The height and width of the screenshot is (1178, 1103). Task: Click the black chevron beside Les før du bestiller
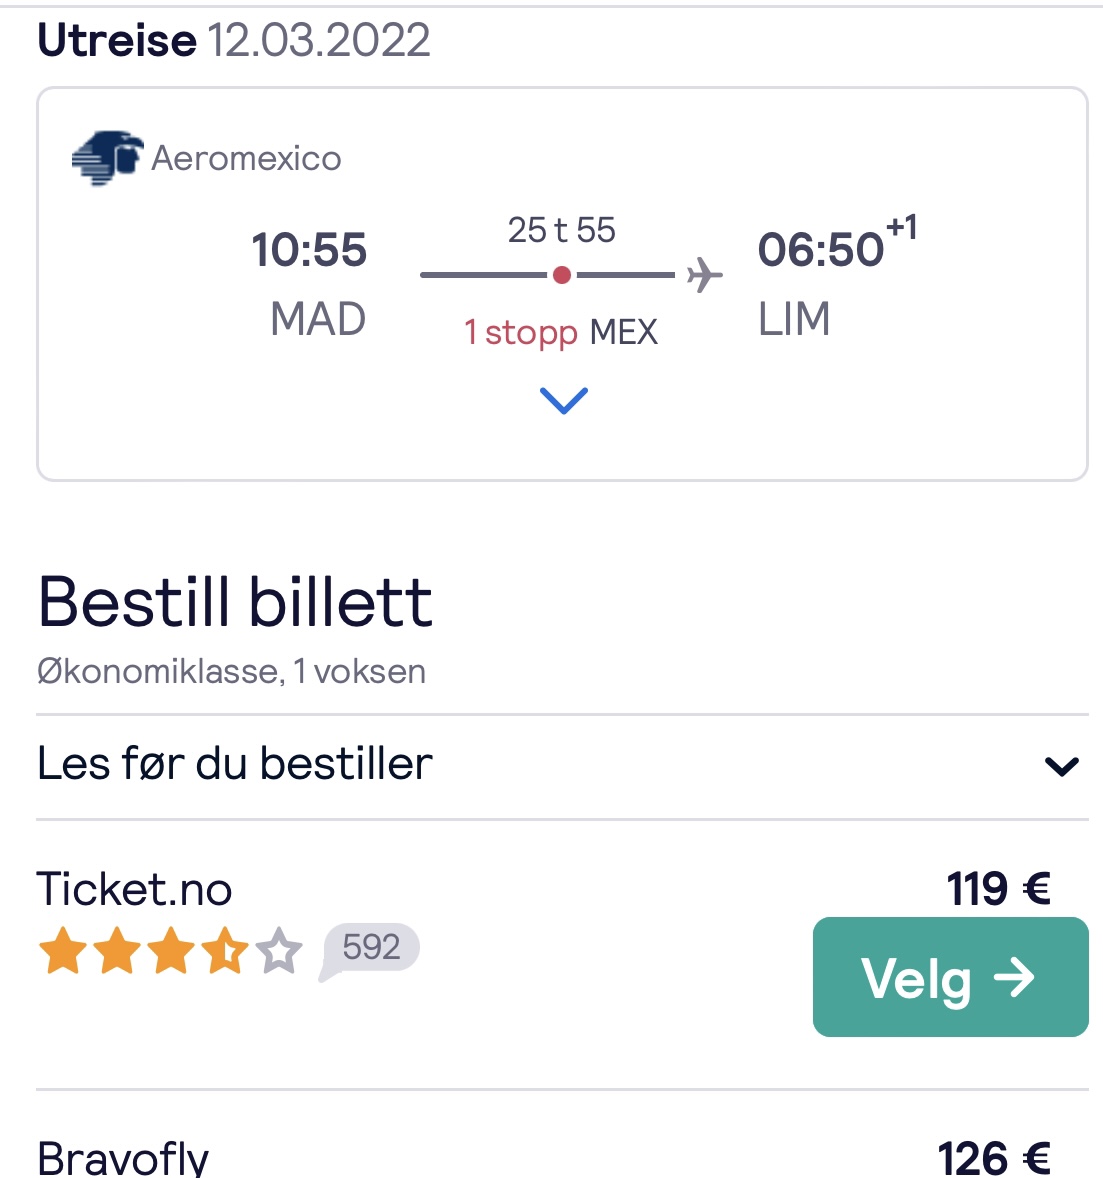point(1062,766)
